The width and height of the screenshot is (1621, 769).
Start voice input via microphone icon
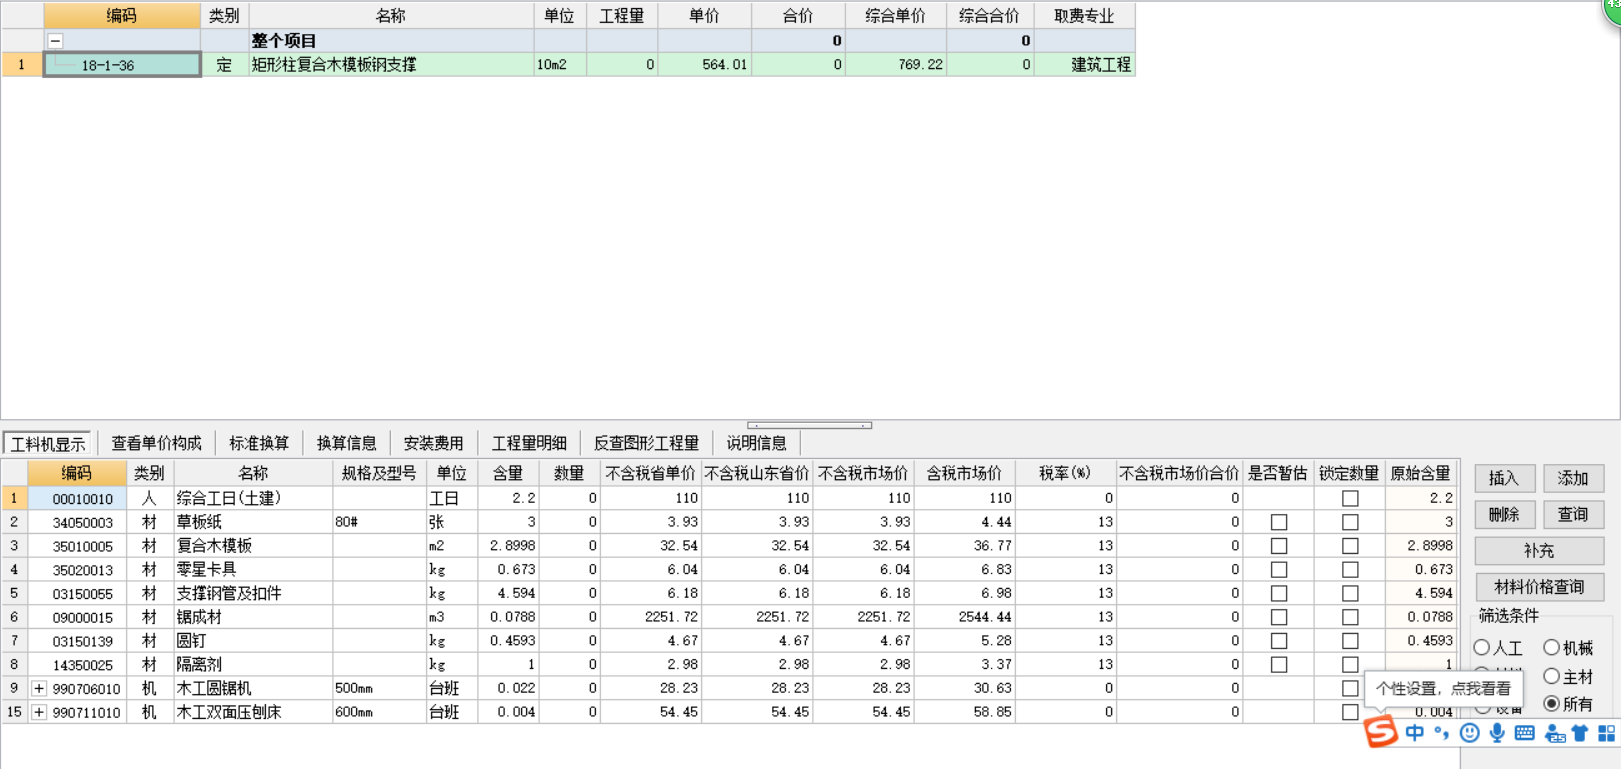(1497, 733)
